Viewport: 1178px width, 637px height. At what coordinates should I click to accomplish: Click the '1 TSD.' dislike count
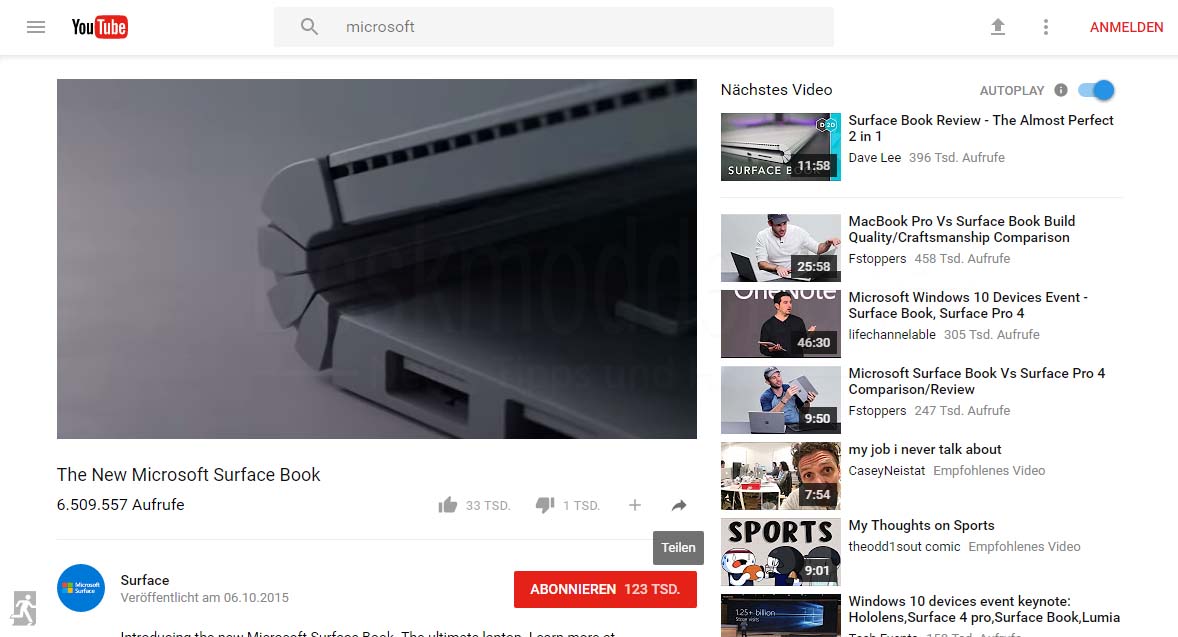pyautogui.click(x=581, y=506)
